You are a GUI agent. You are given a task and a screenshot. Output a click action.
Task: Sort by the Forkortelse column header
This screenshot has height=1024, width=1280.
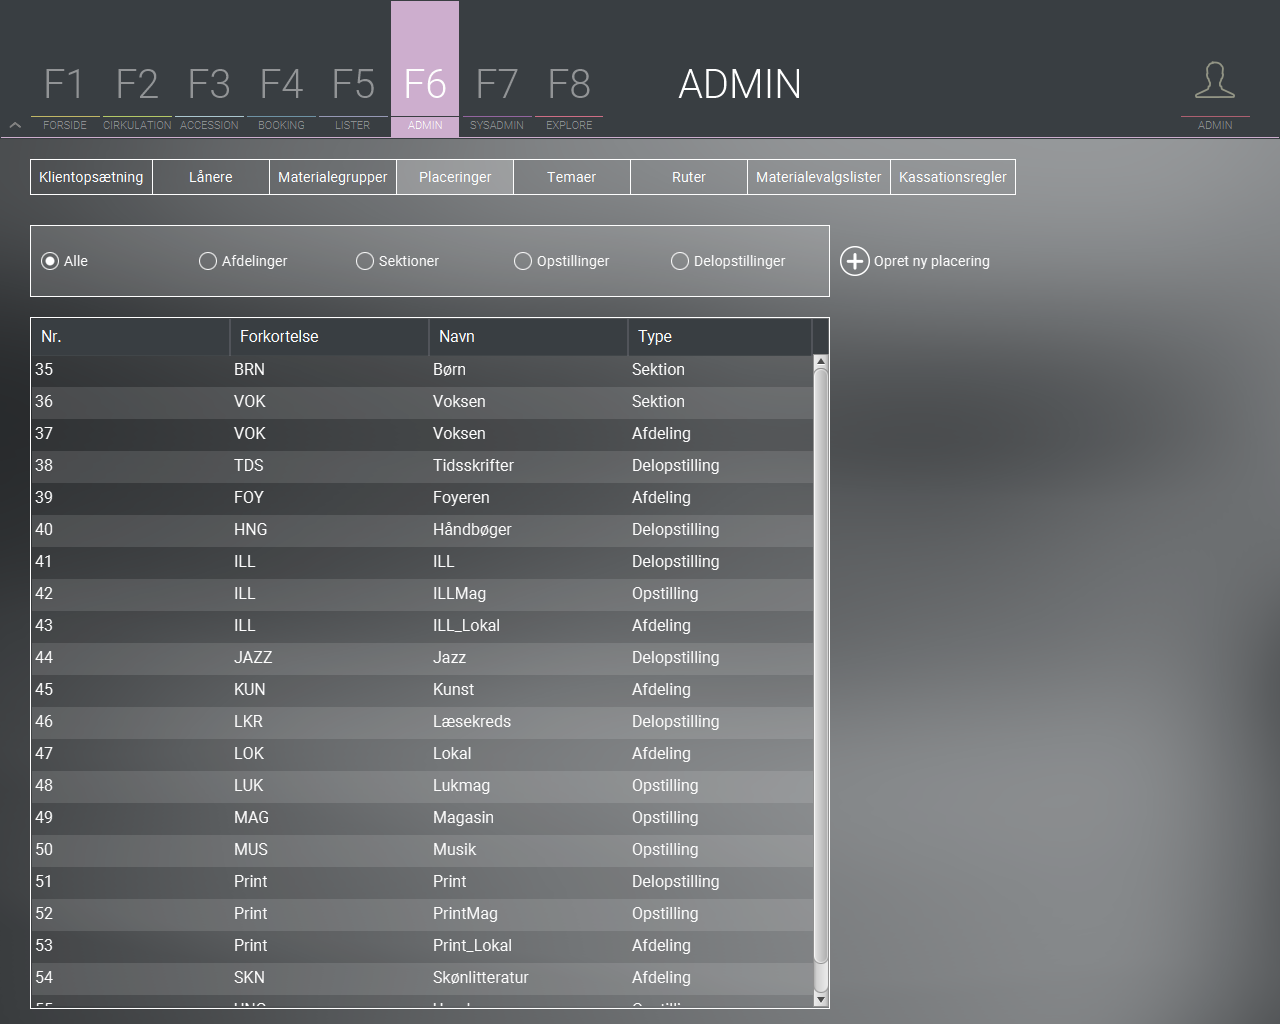[329, 337]
